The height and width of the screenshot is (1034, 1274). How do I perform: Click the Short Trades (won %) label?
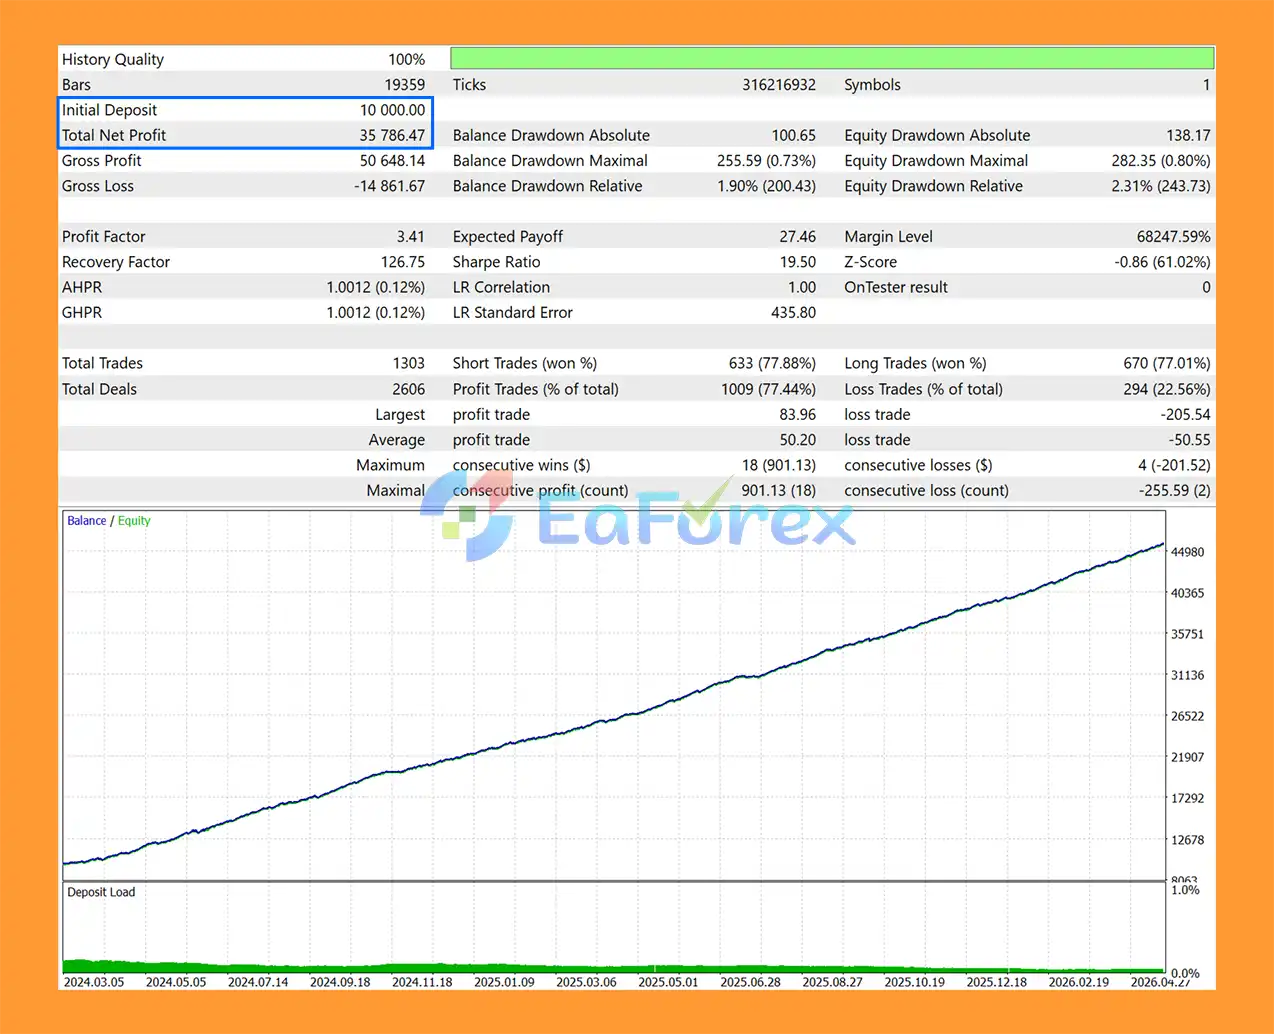point(525,363)
